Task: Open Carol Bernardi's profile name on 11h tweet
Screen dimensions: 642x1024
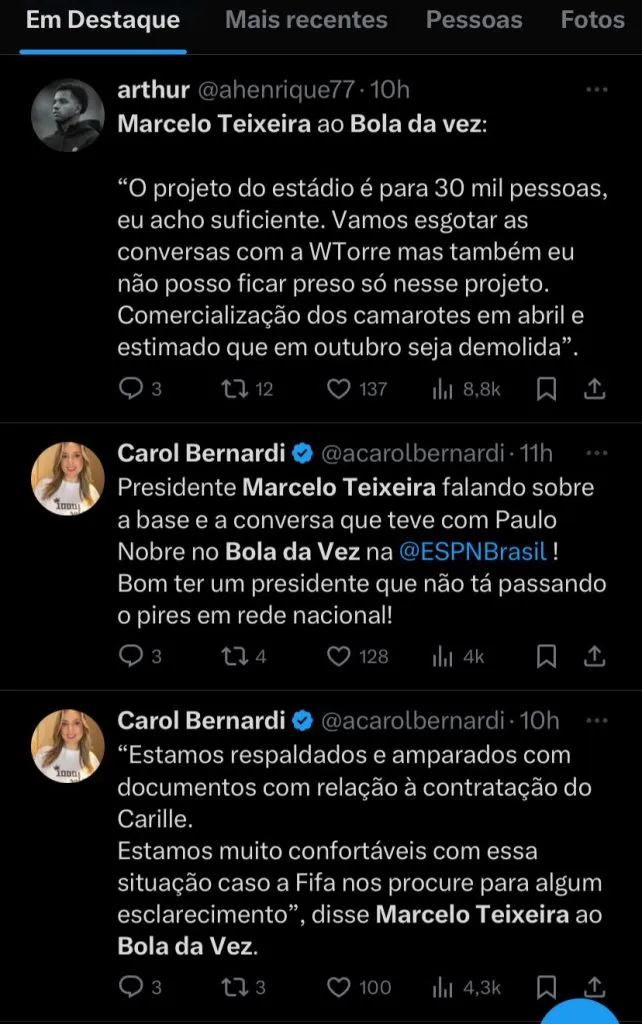Action: [201, 453]
